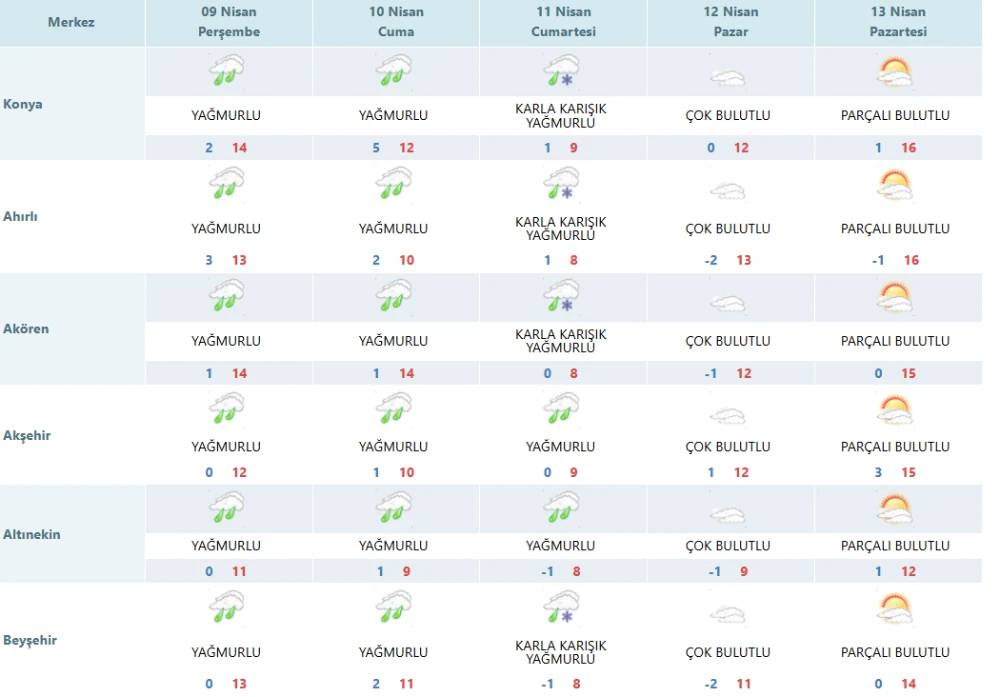Image resolution: width=1000 pixels, height=697 pixels.
Task: Click Konya's partly cloudy sun icon for 13 Nisan
Action: [894, 72]
